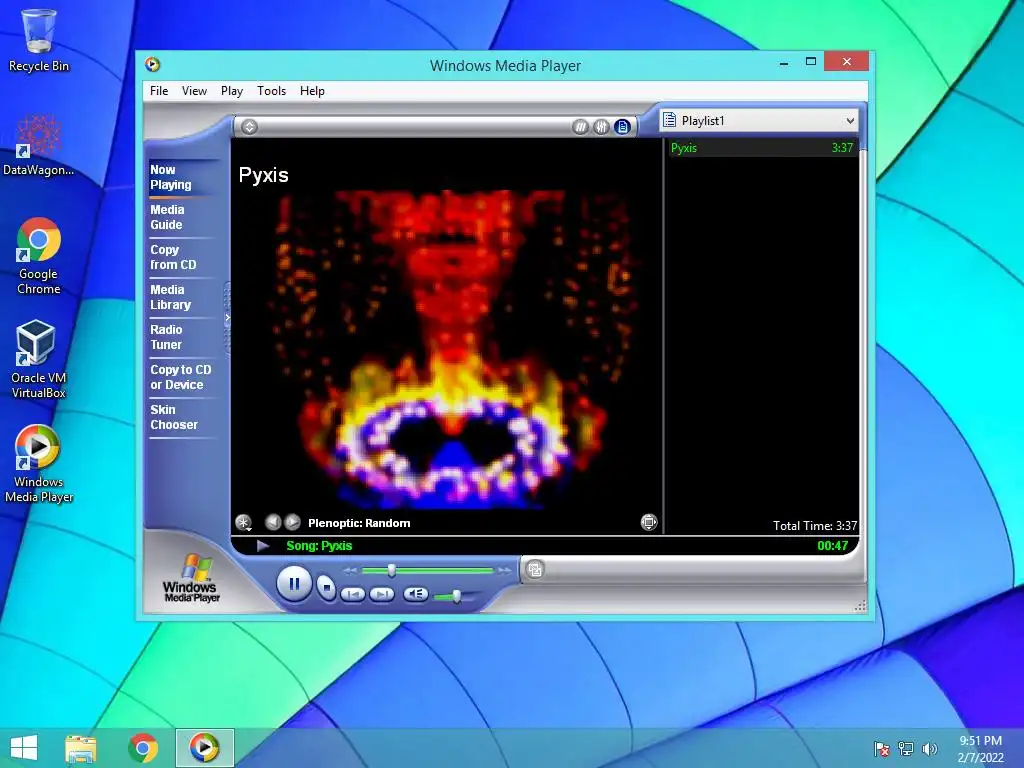Switch to skin mode
Screen dimensions: 1024x768
[x=535, y=569]
